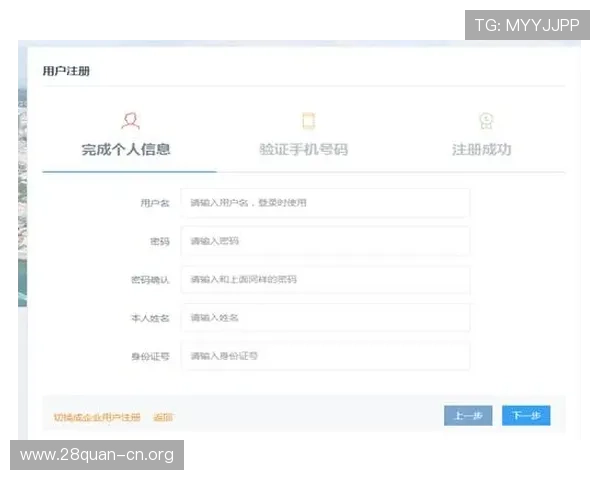Screen dimensions: 600x480
Task: Focus the 密码 input field
Action: coord(325,241)
